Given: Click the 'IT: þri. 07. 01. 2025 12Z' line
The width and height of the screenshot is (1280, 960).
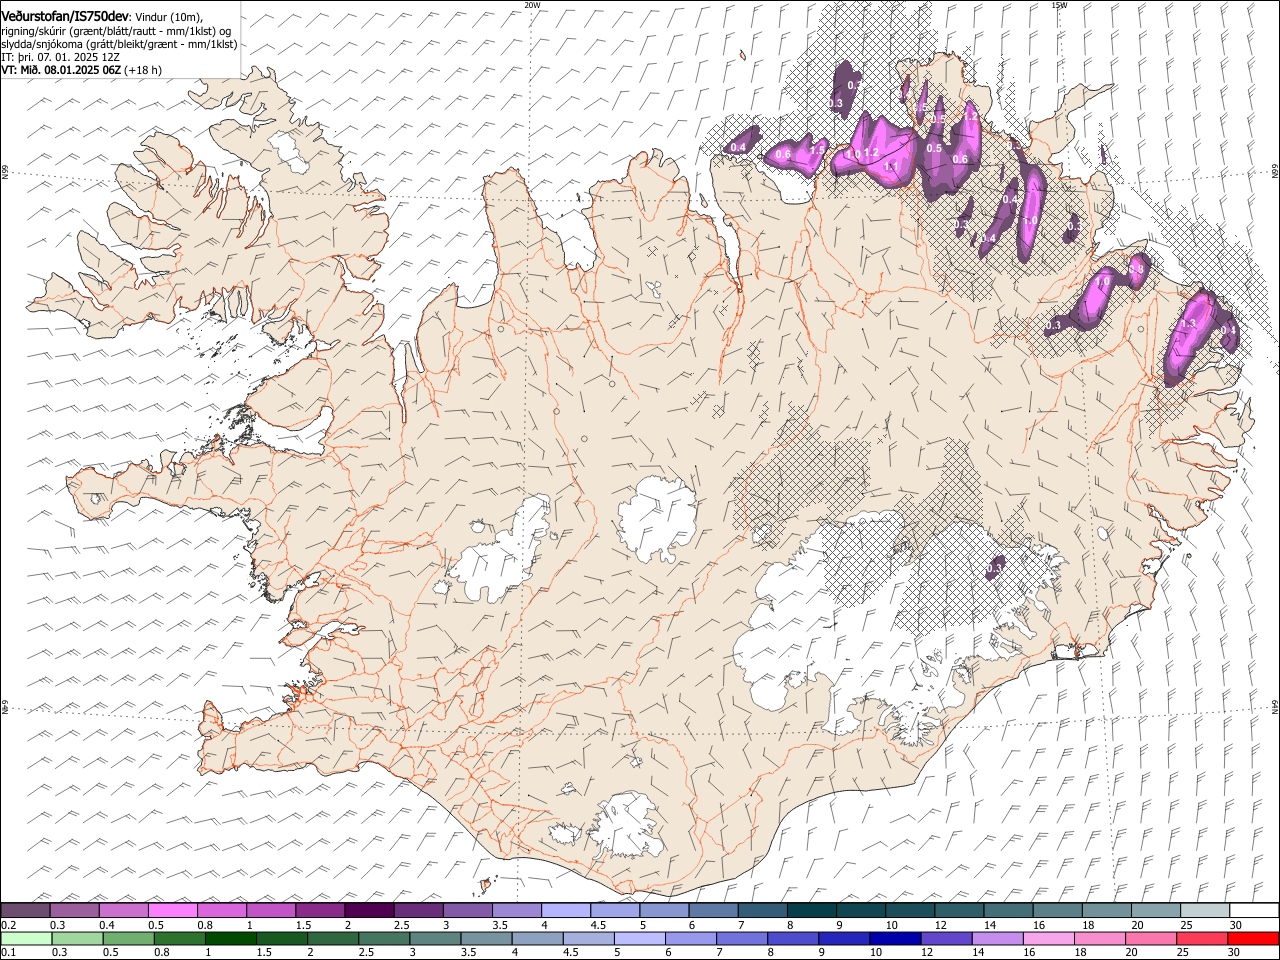Looking at the screenshot, I should (x=61, y=58).
